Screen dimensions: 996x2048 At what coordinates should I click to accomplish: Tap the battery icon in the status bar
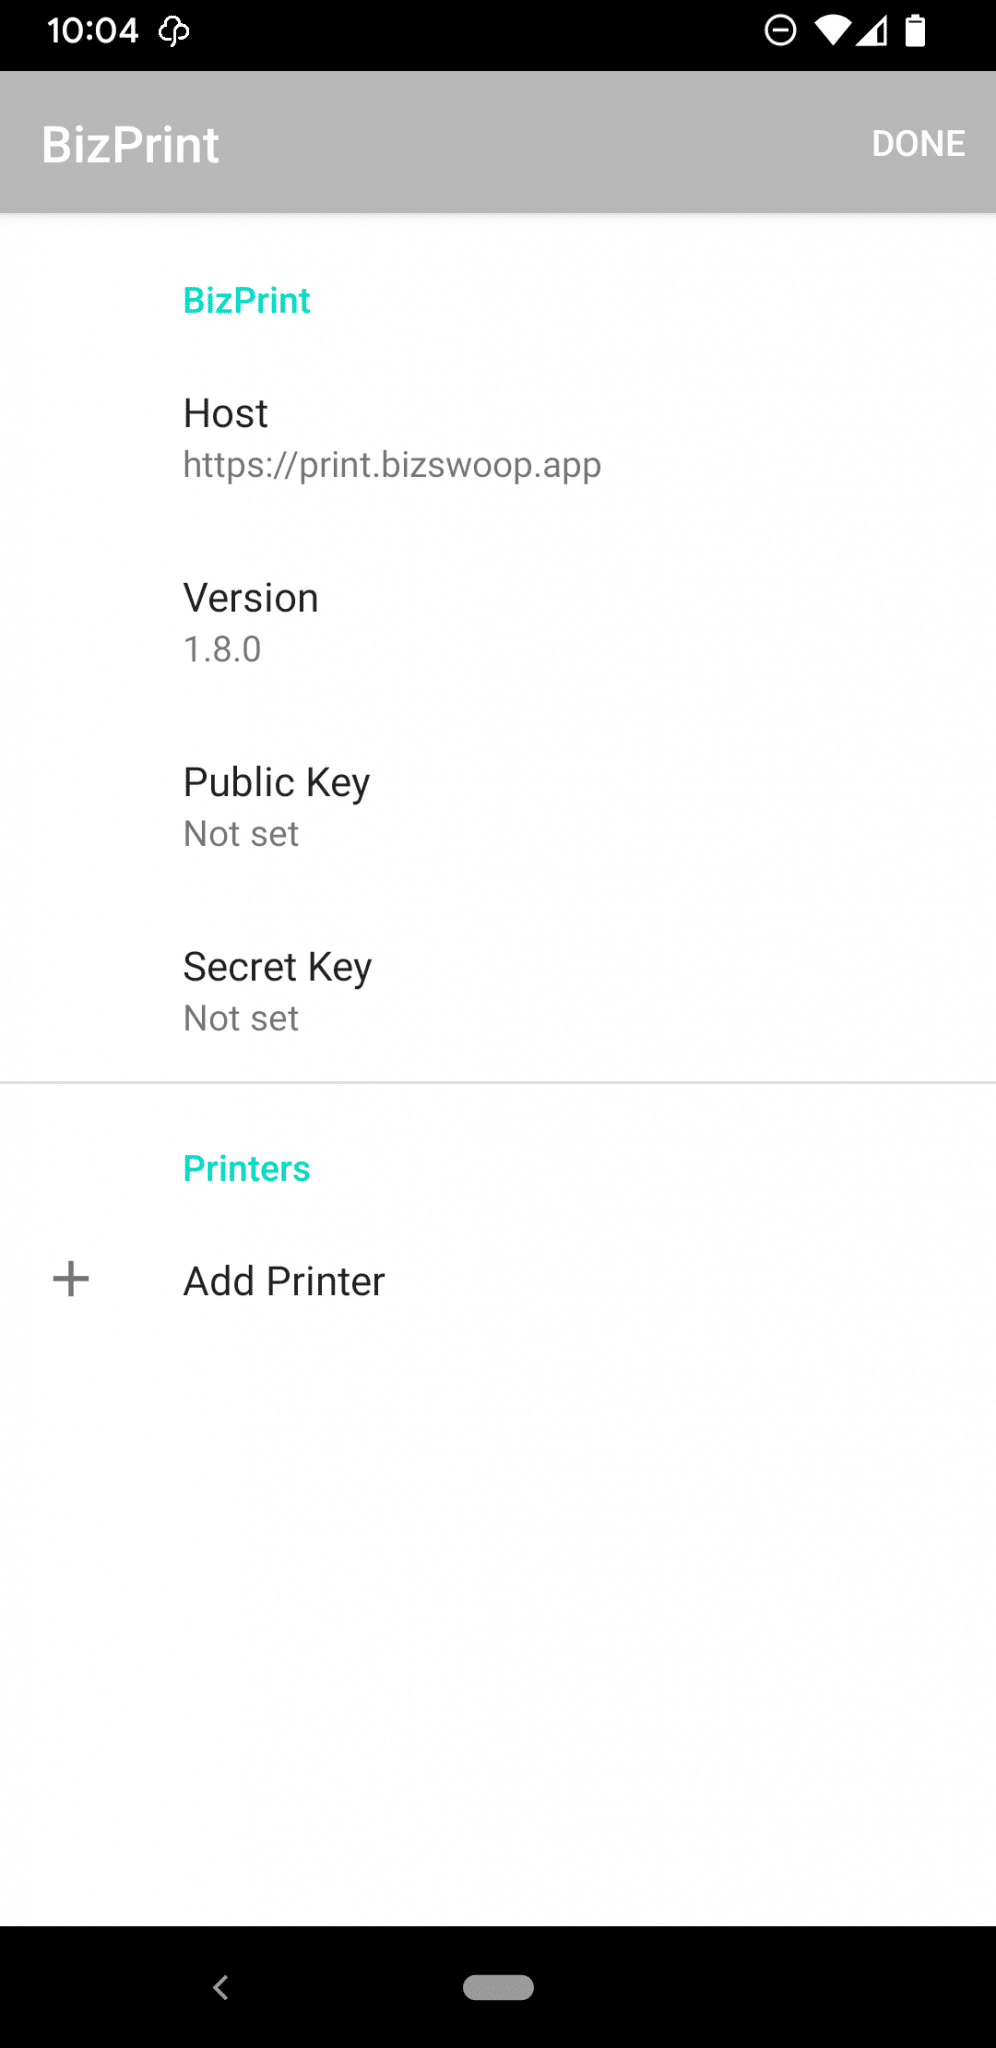point(916,31)
